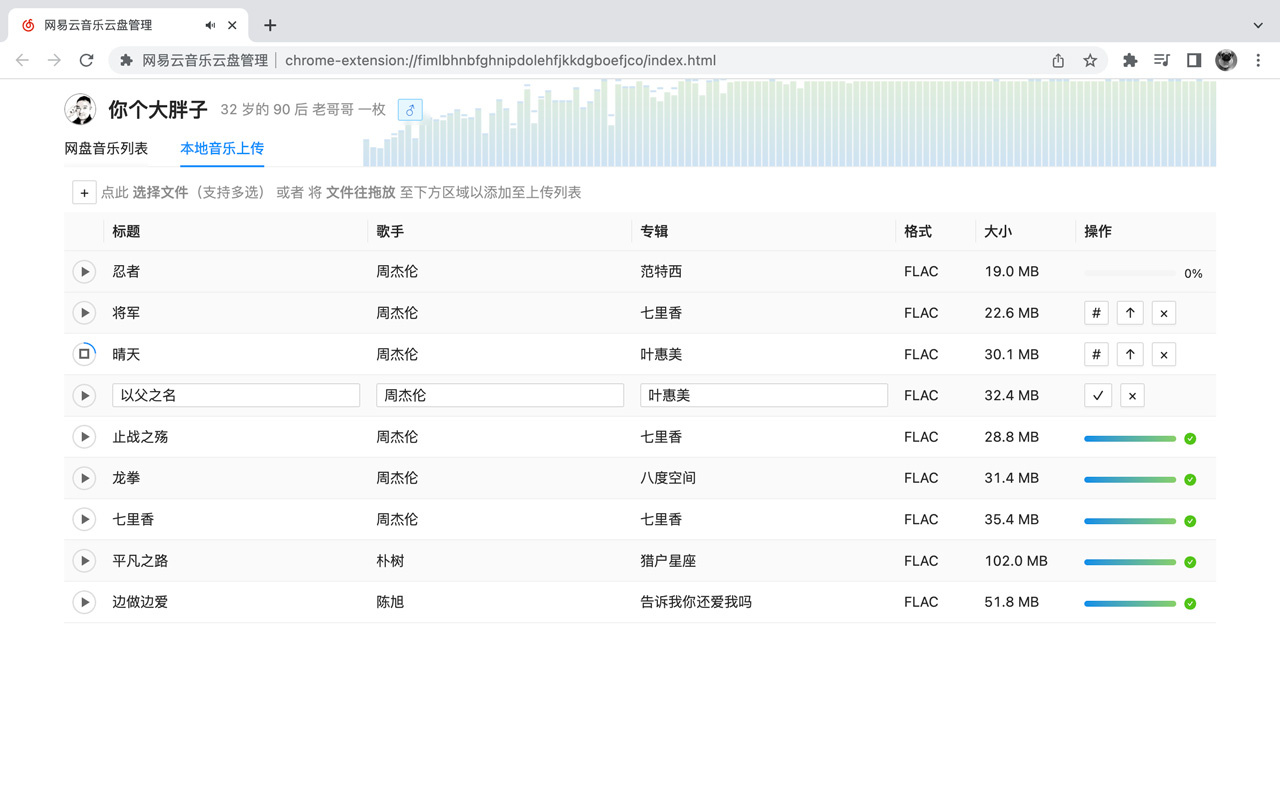Select the 本地音乐上传 tab

point(222,147)
